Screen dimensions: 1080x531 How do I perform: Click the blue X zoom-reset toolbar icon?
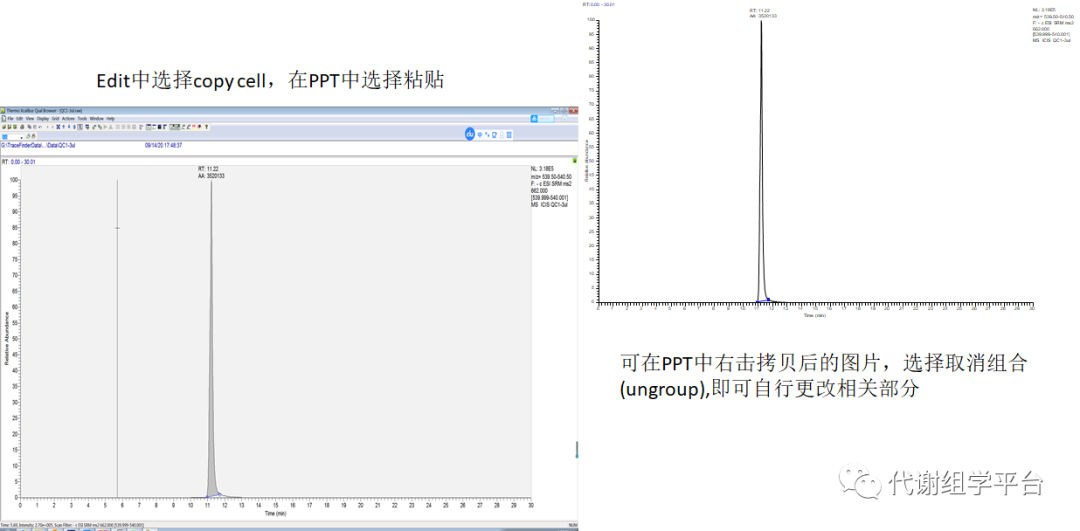pyautogui.click(x=58, y=127)
